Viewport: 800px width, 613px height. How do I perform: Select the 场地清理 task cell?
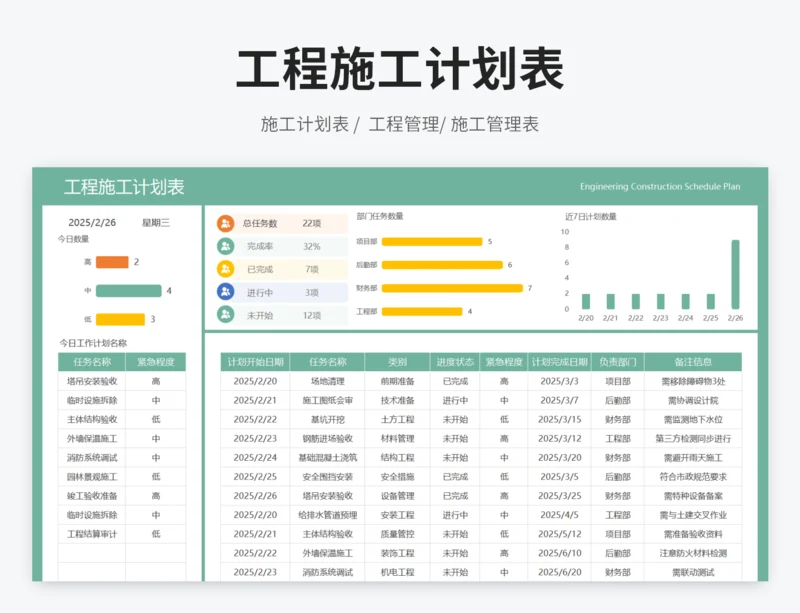[328, 381]
